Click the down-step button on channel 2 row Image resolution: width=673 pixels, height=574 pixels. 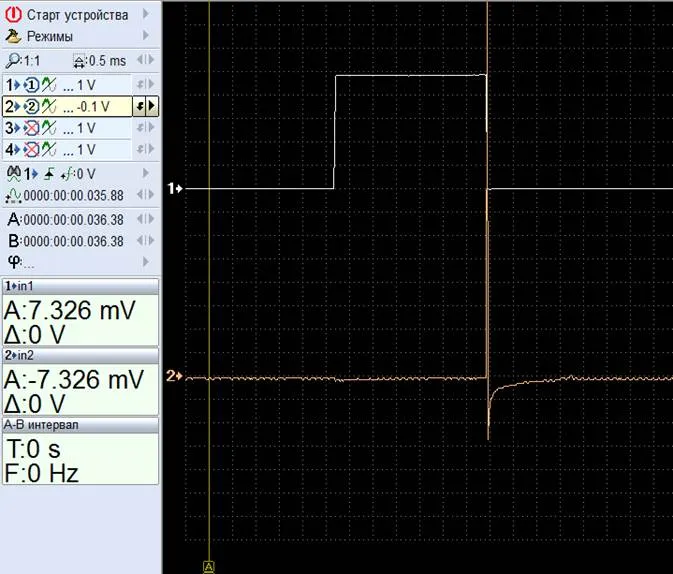[x=139, y=106]
